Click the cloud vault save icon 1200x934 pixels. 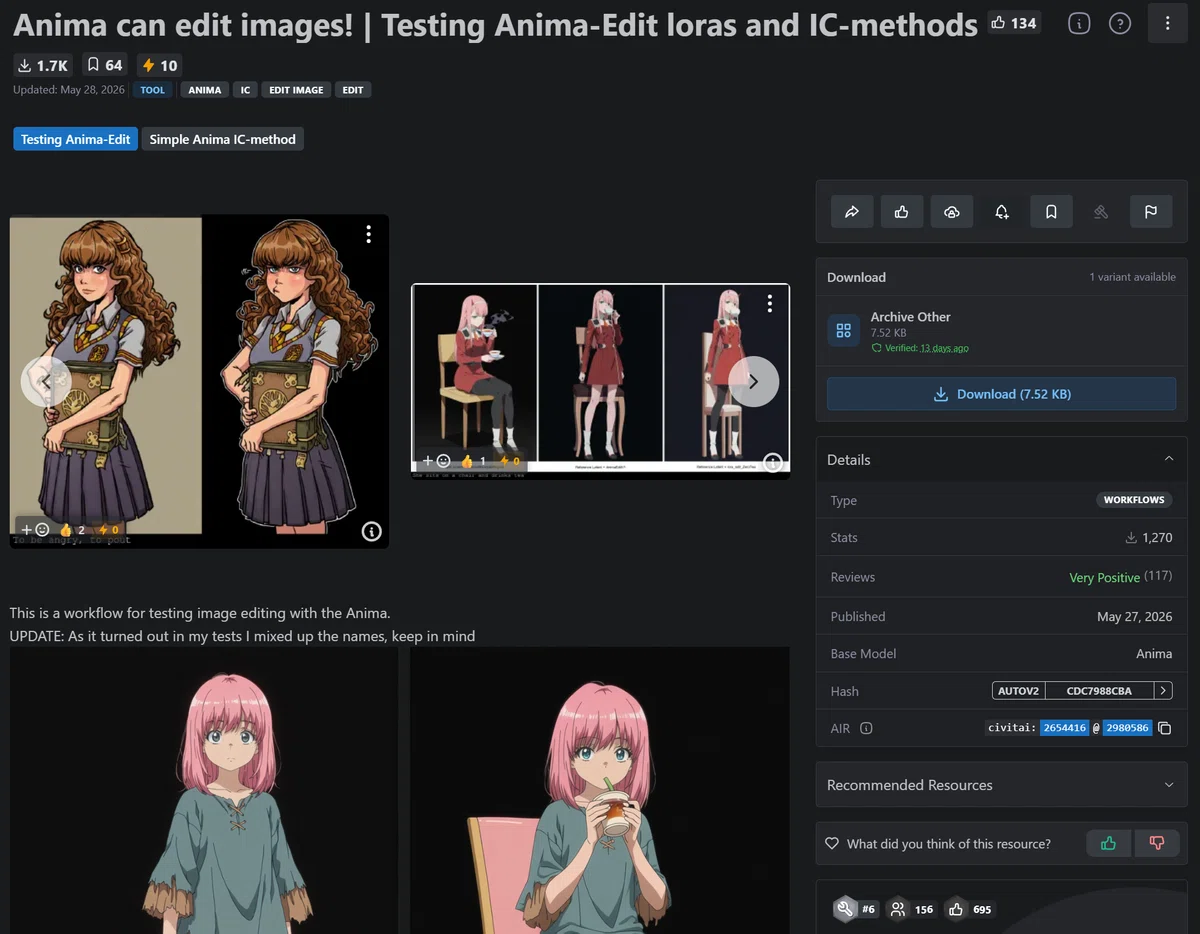pyautogui.click(x=952, y=212)
